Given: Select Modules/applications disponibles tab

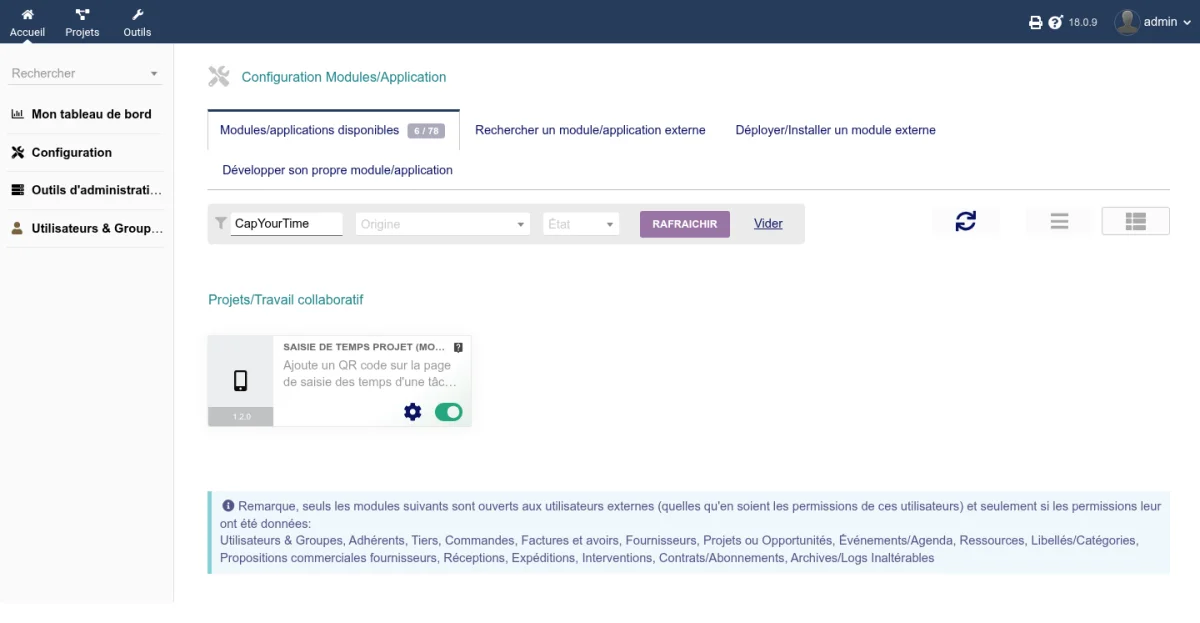Looking at the screenshot, I should [x=334, y=130].
